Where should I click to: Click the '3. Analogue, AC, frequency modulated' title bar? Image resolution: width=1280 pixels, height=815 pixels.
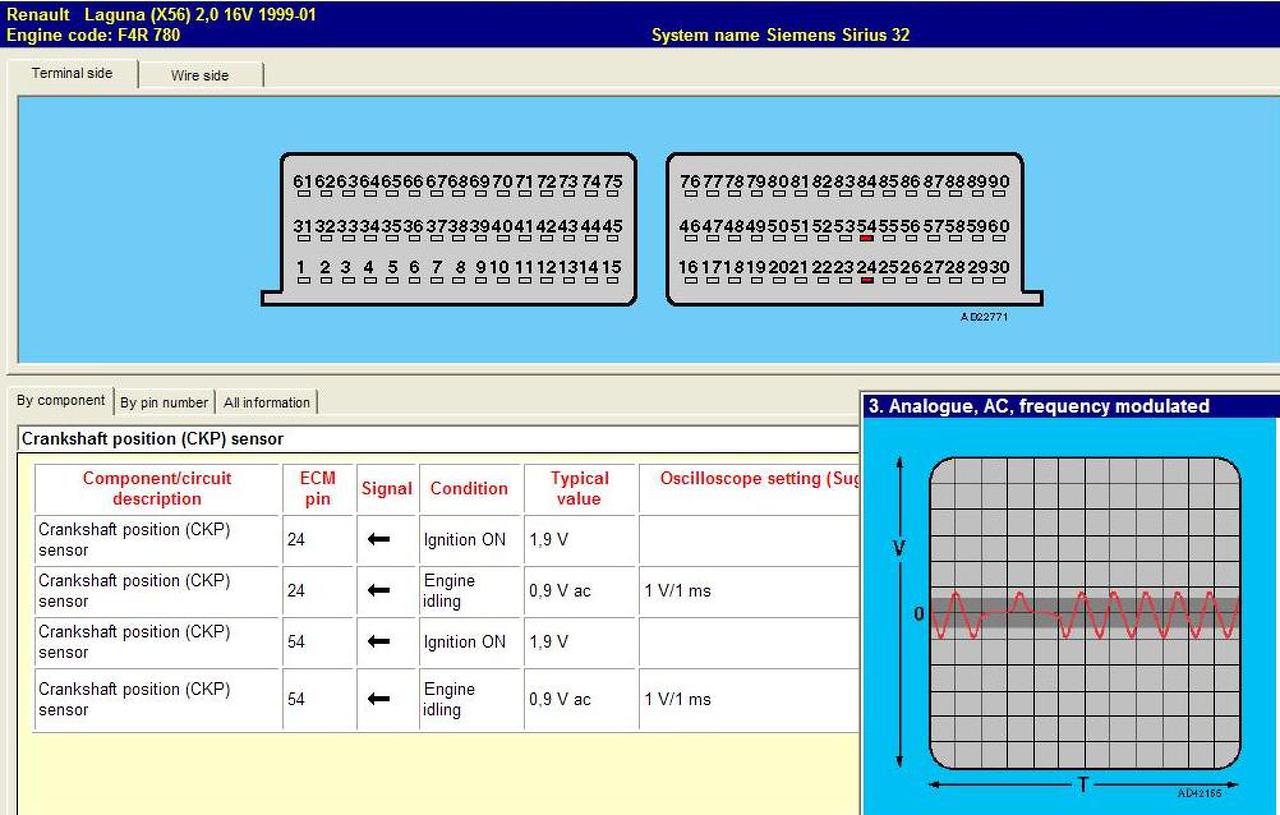(1070, 406)
